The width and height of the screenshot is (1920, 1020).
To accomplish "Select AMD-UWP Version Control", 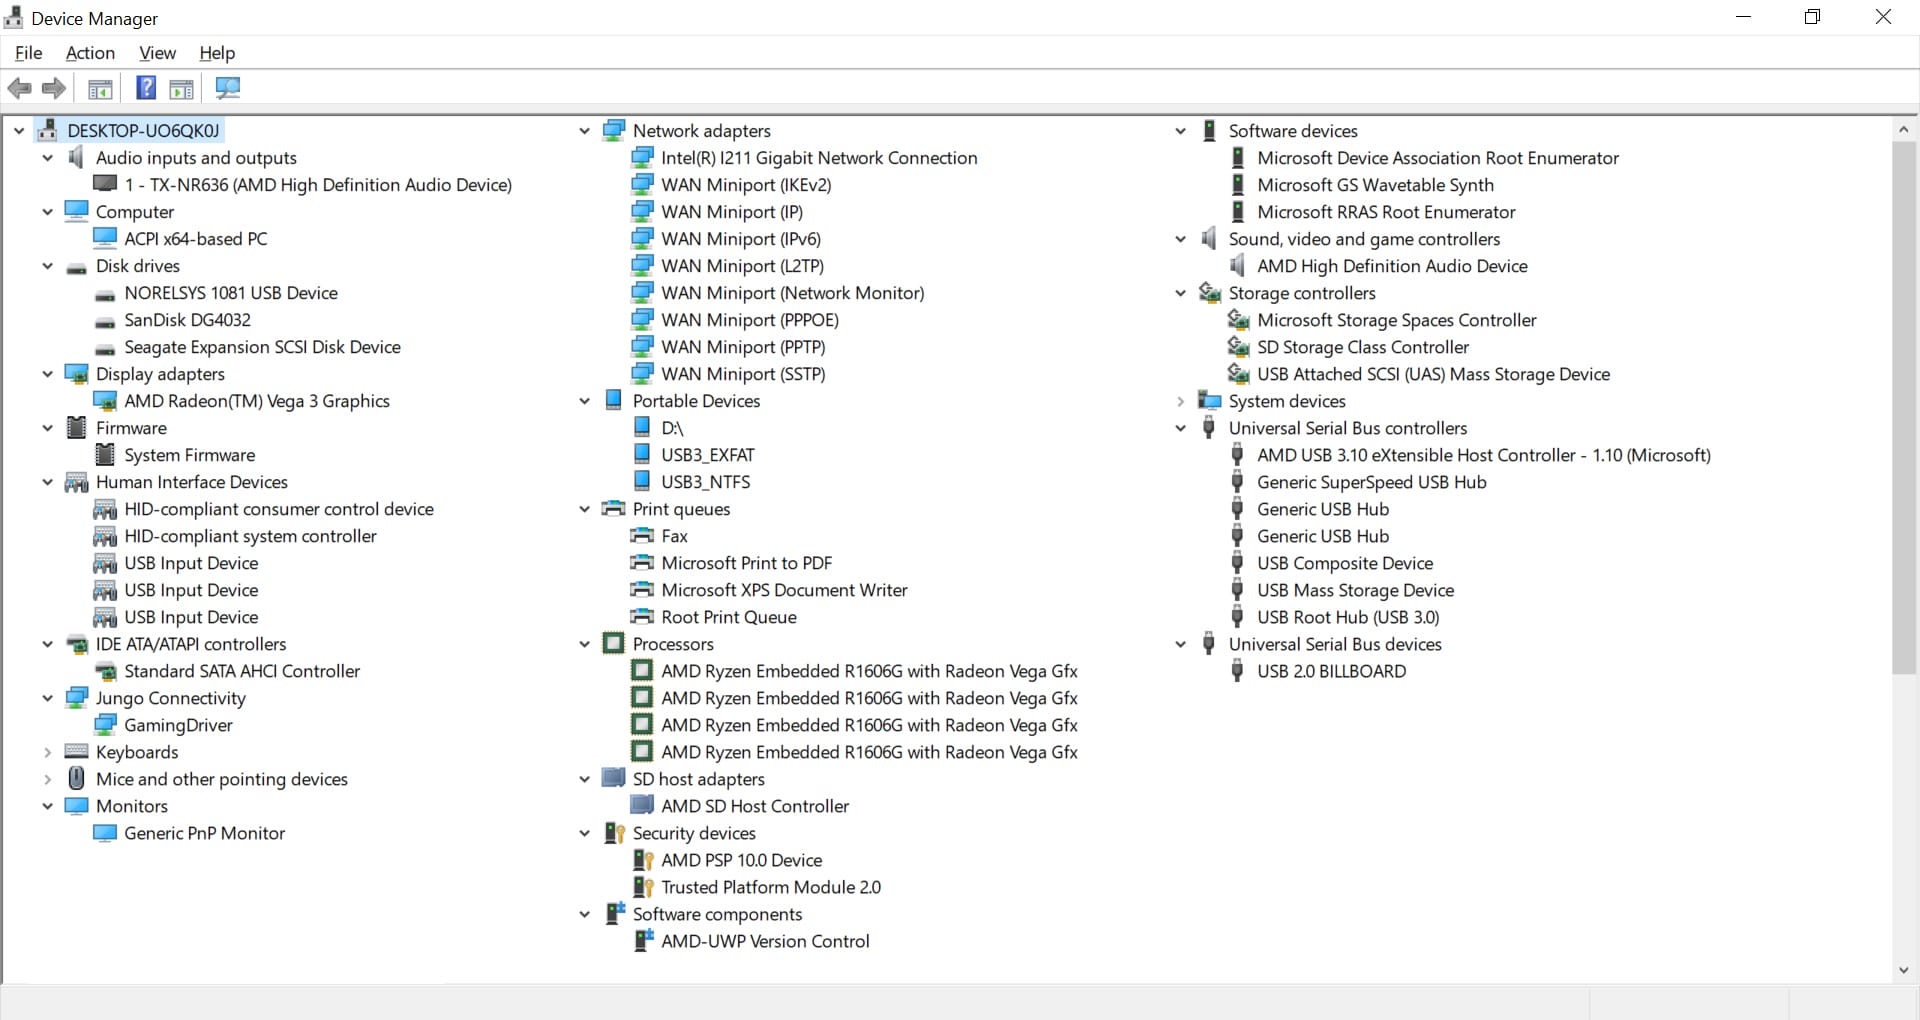I will coord(765,940).
